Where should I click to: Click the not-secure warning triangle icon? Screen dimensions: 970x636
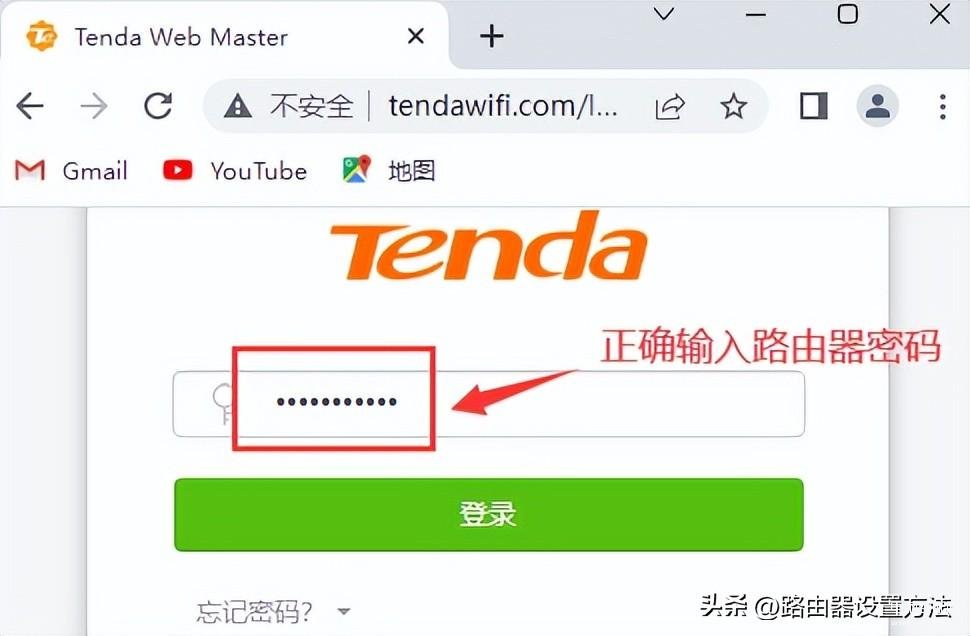[238, 106]
